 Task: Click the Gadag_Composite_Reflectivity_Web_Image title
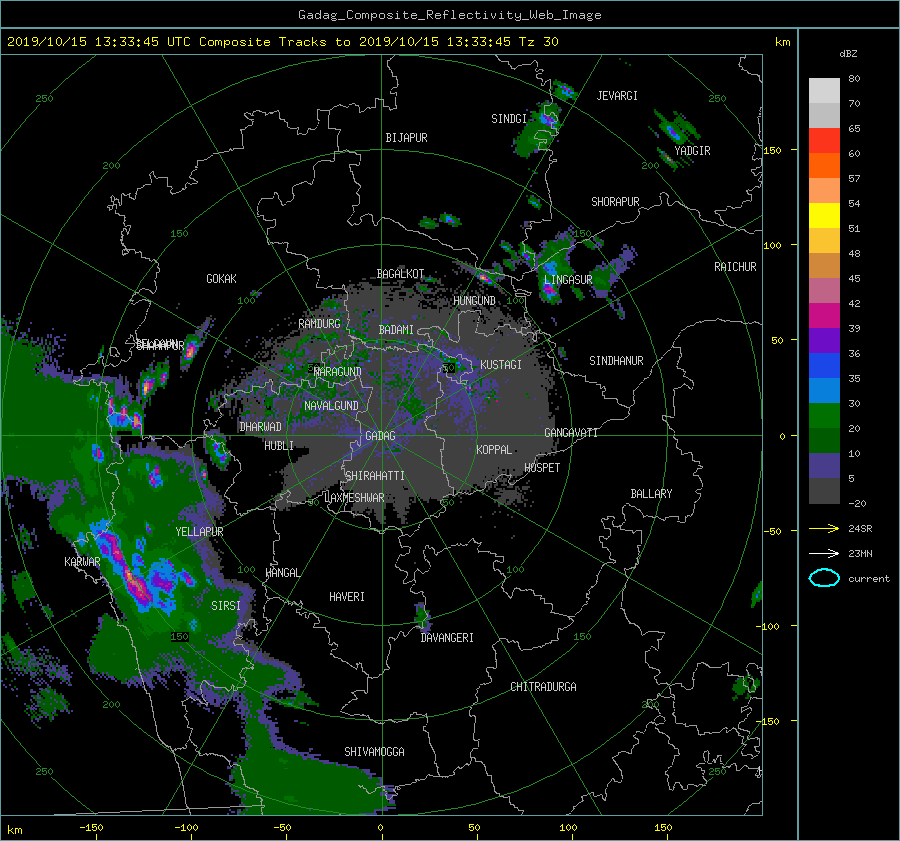click(449, 15)
